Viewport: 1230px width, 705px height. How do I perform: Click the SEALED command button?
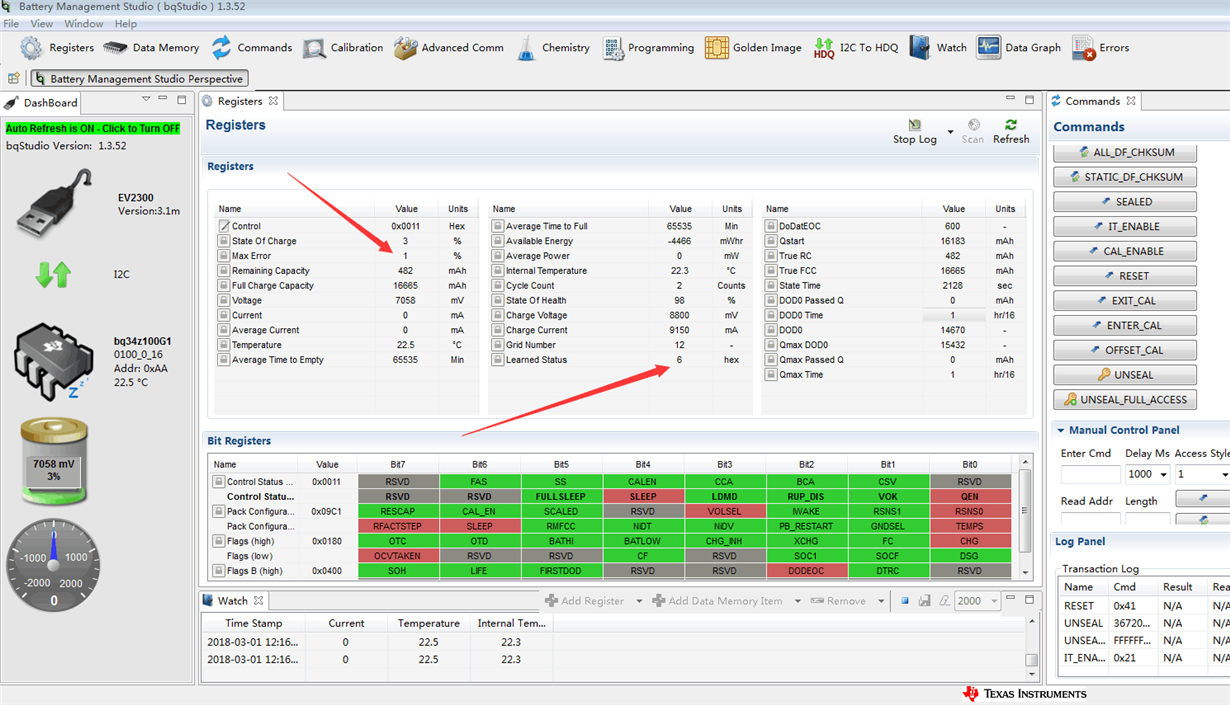point(1124,201)
